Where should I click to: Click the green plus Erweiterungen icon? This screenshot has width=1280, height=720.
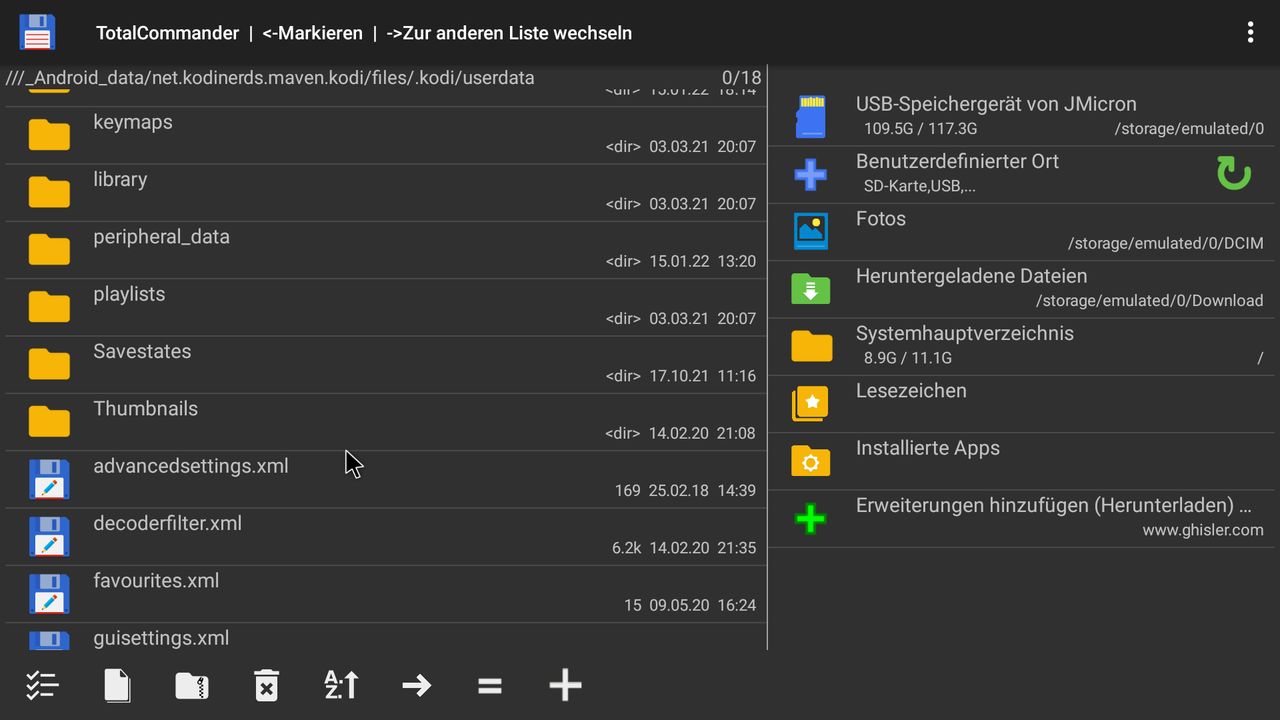810,518
